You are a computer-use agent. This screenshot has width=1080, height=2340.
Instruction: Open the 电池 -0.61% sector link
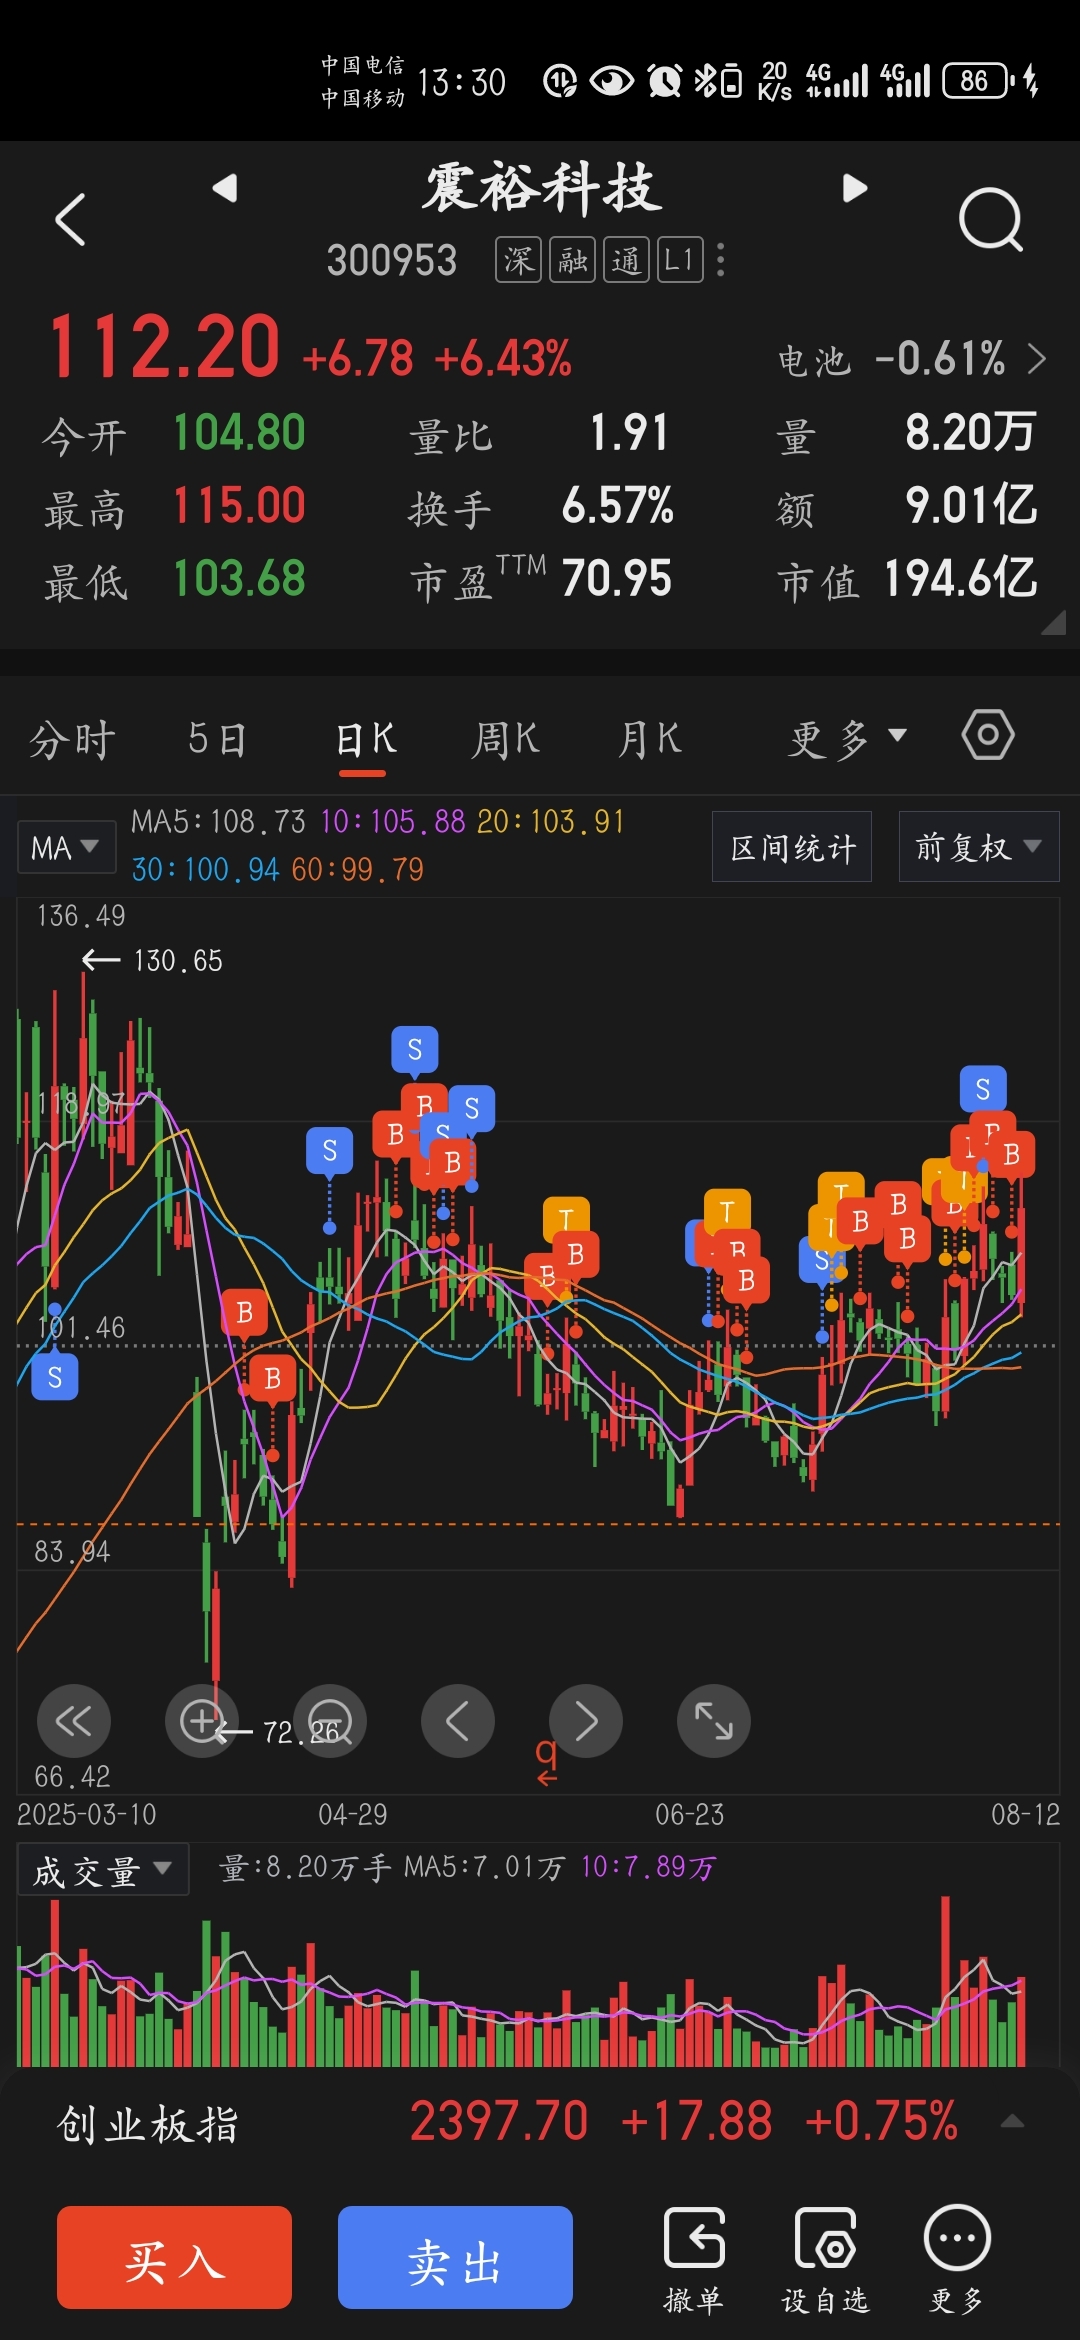click(912, 359)
